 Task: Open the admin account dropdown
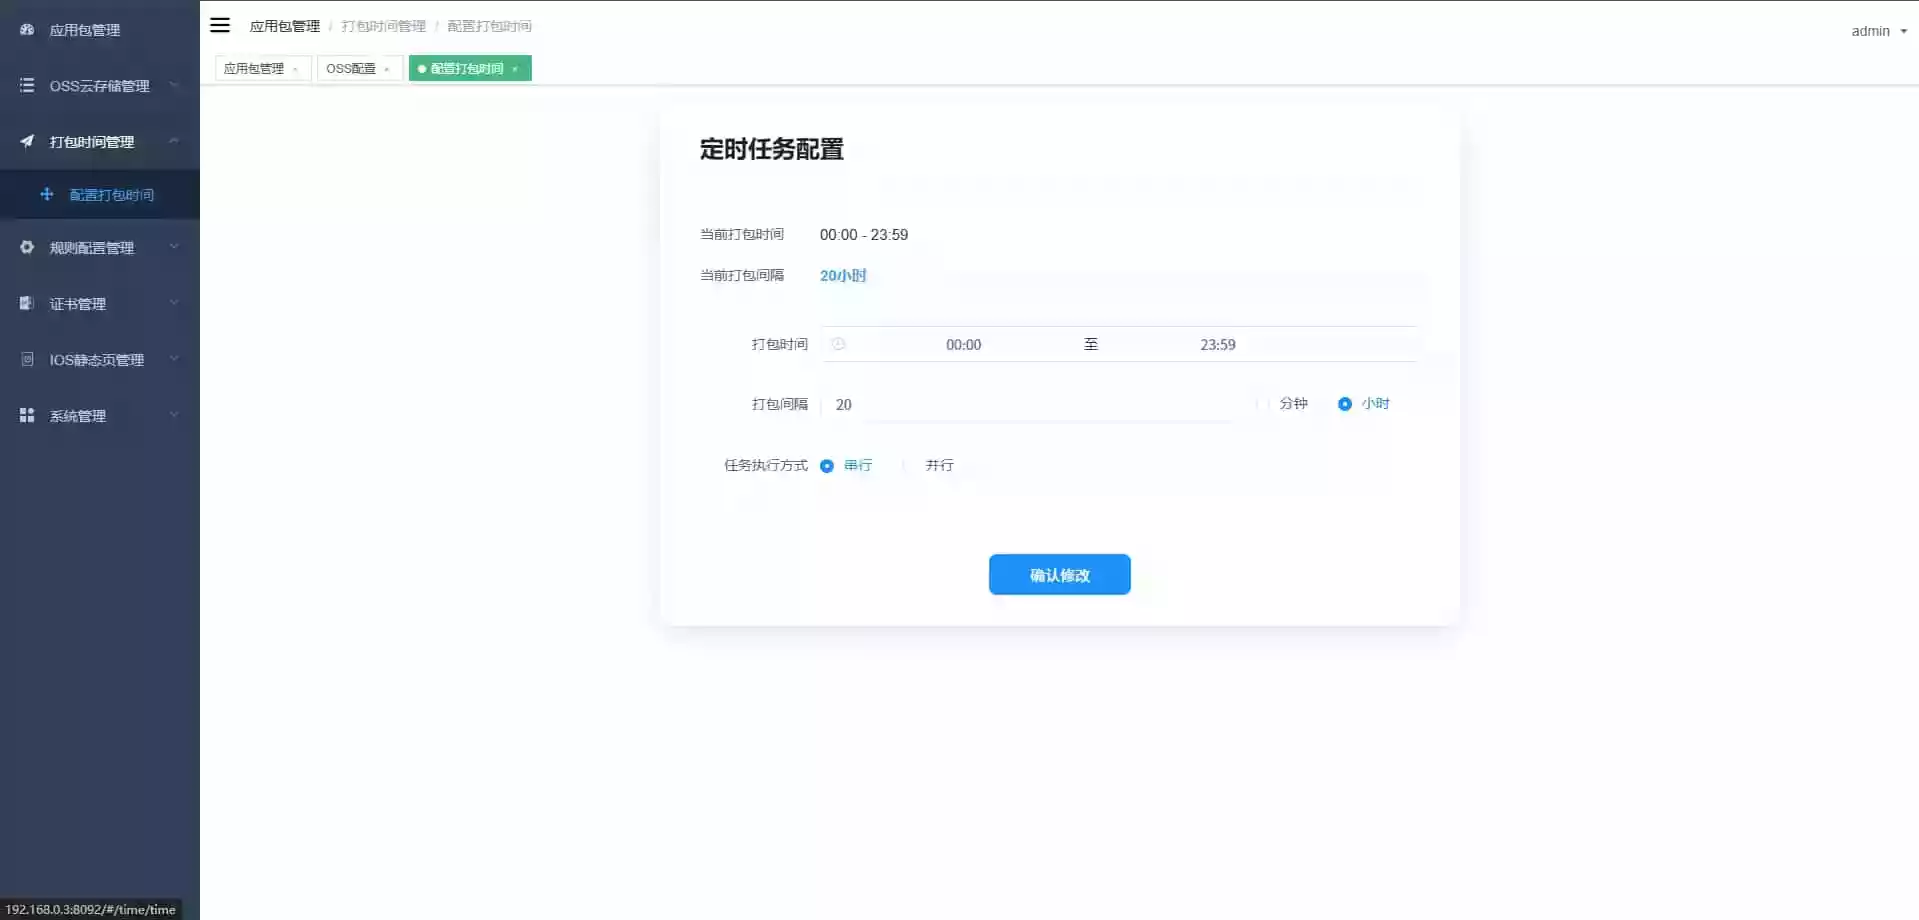coord(1877,31)
